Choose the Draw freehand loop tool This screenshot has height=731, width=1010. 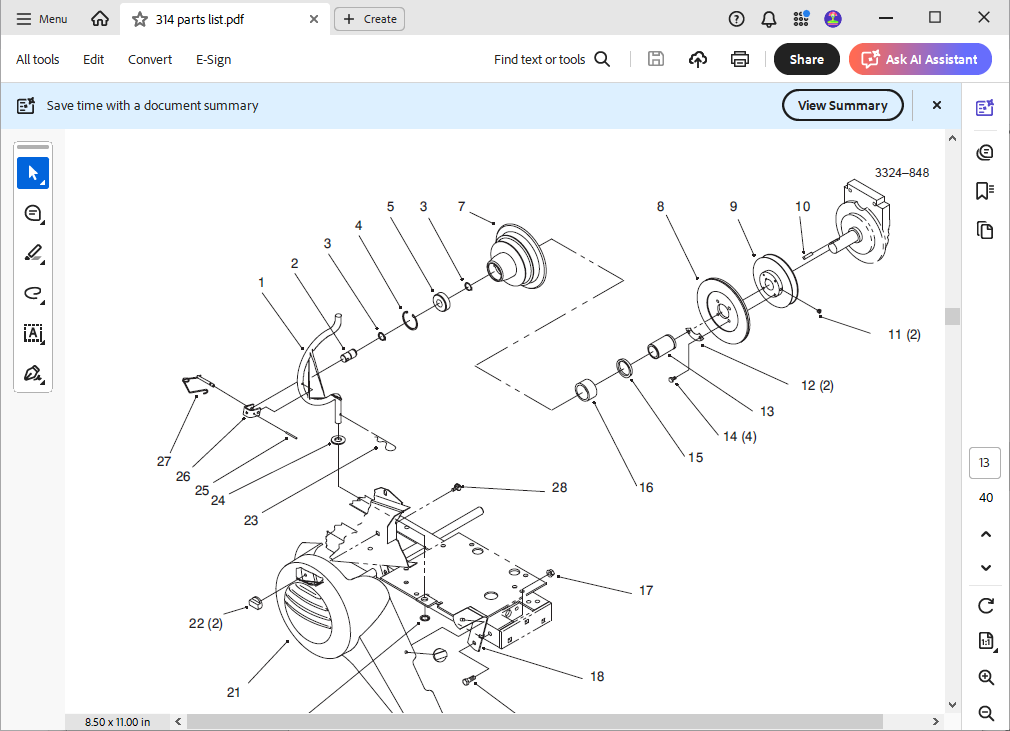click(33, 294)
